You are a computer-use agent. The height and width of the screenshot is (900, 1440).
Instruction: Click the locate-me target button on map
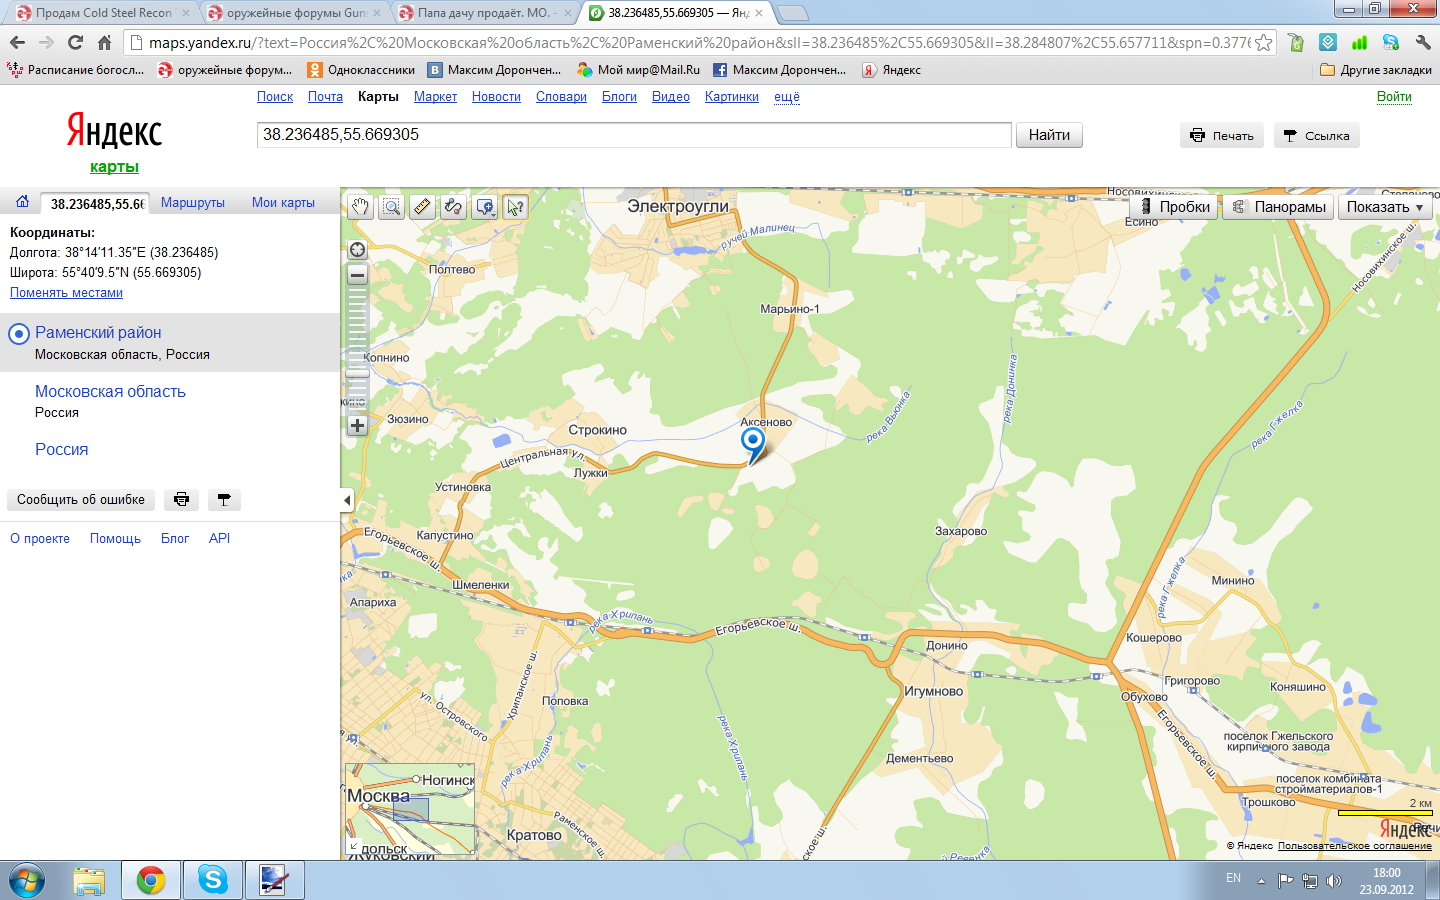357,250
